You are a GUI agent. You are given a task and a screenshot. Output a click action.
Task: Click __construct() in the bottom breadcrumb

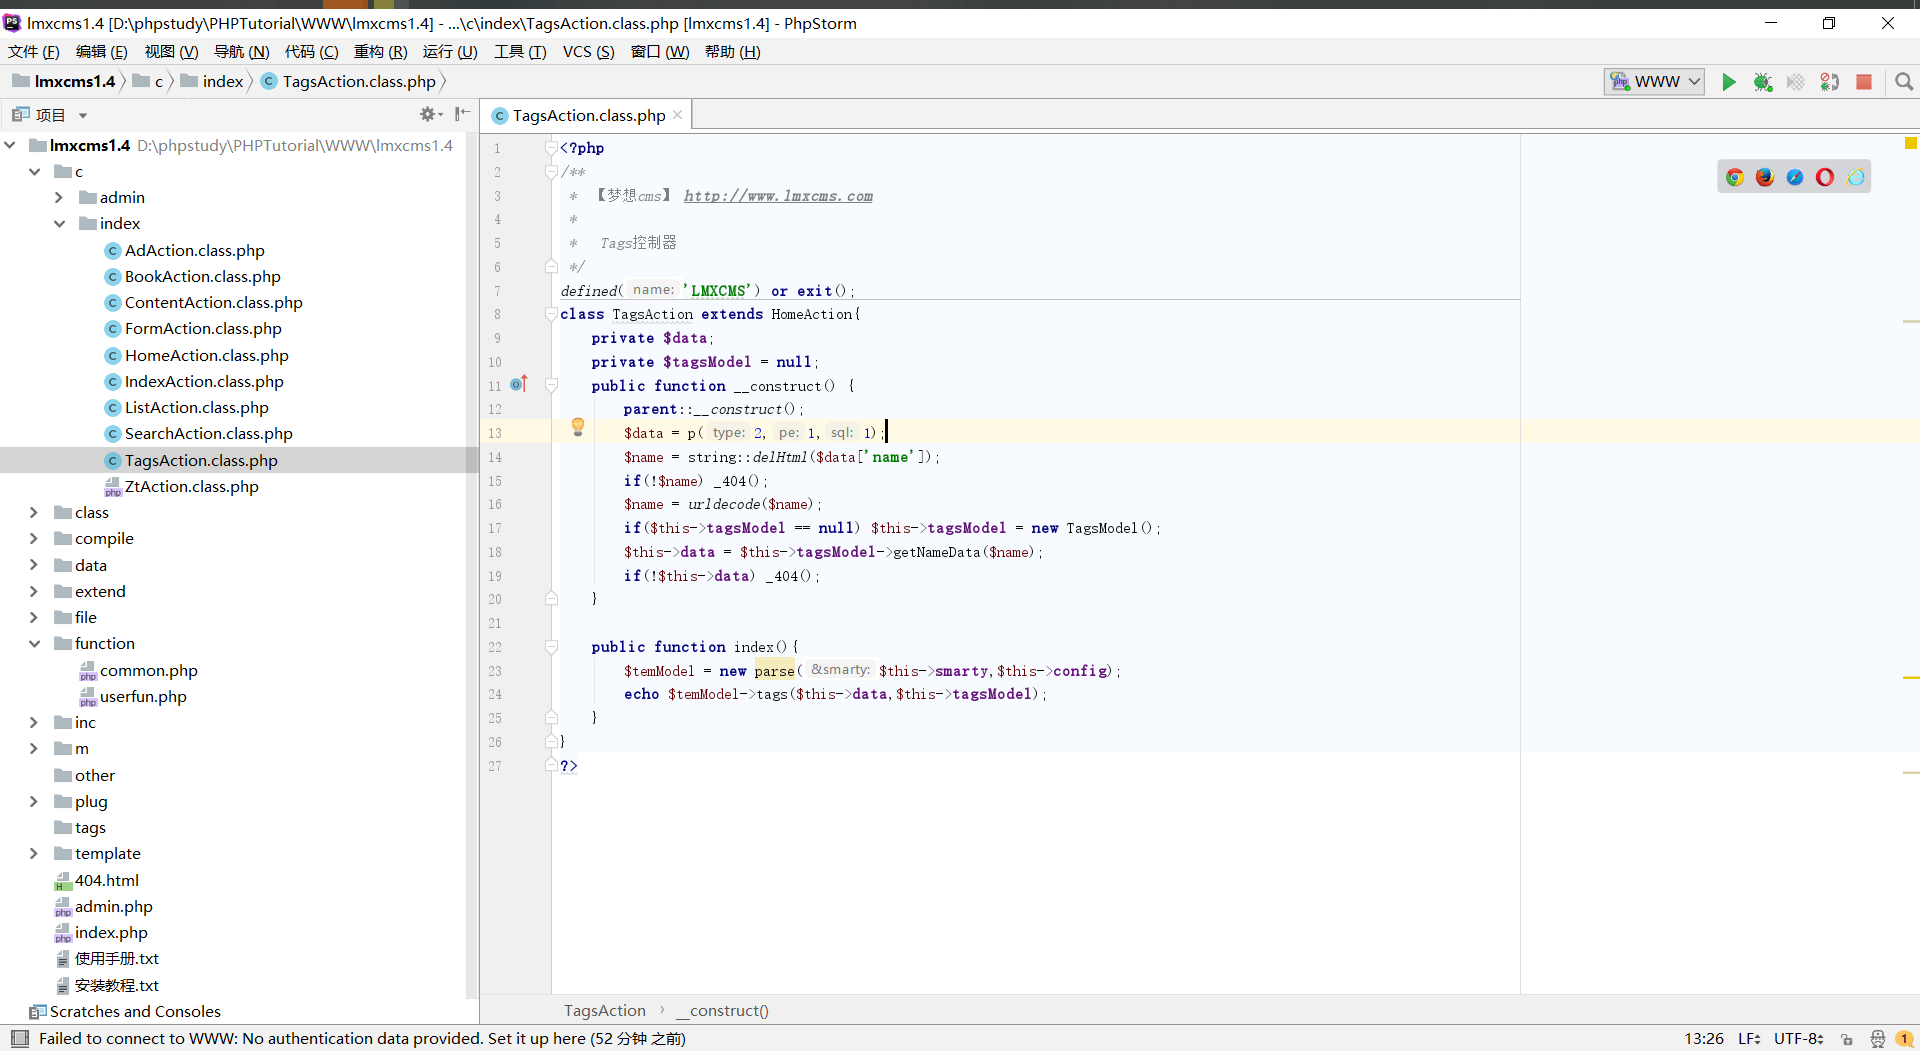(x=722, y=1010)
